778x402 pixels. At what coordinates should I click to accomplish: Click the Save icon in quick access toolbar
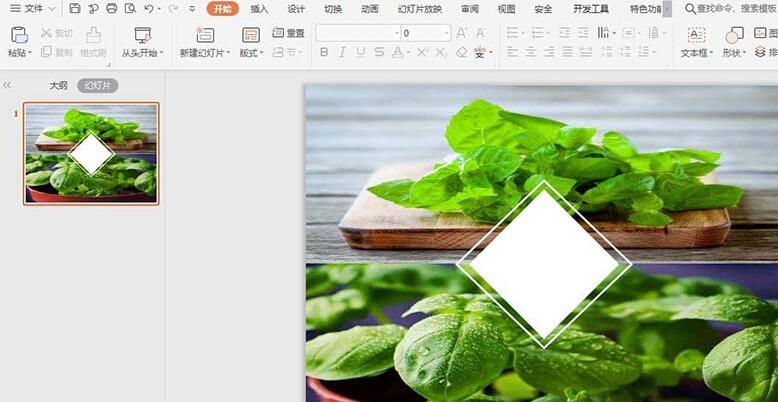[75, 8]
